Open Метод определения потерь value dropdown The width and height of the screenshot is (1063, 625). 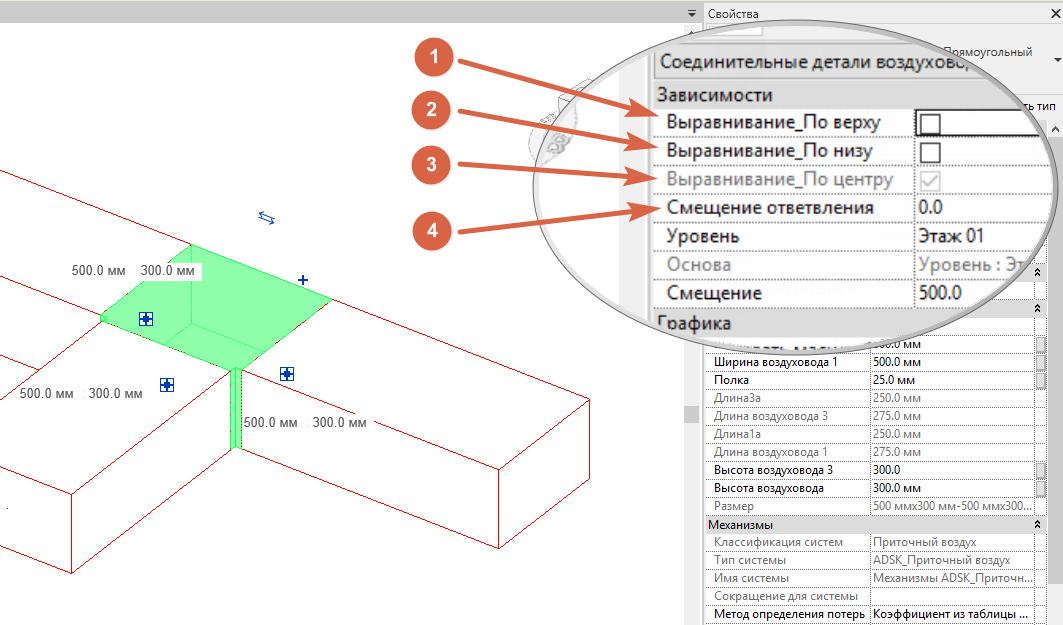click(952, 614)
